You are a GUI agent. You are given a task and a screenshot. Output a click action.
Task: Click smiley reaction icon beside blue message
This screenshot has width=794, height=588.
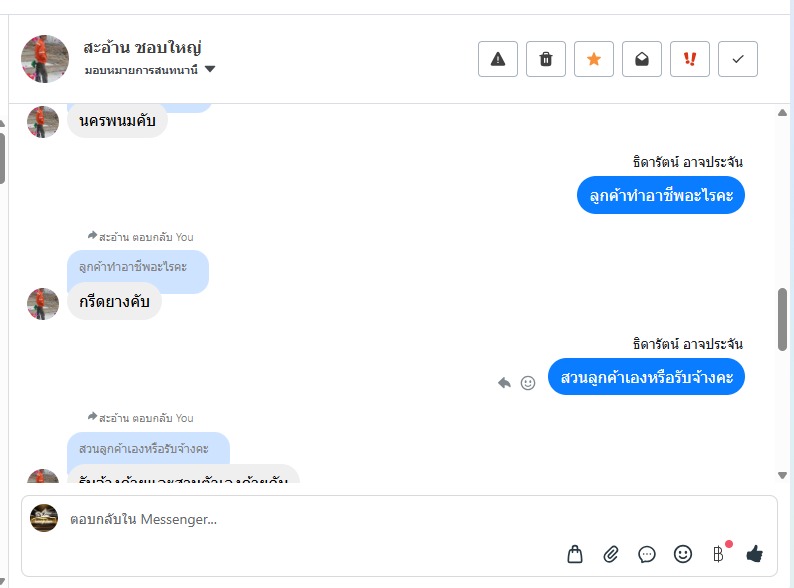[528, 382]
